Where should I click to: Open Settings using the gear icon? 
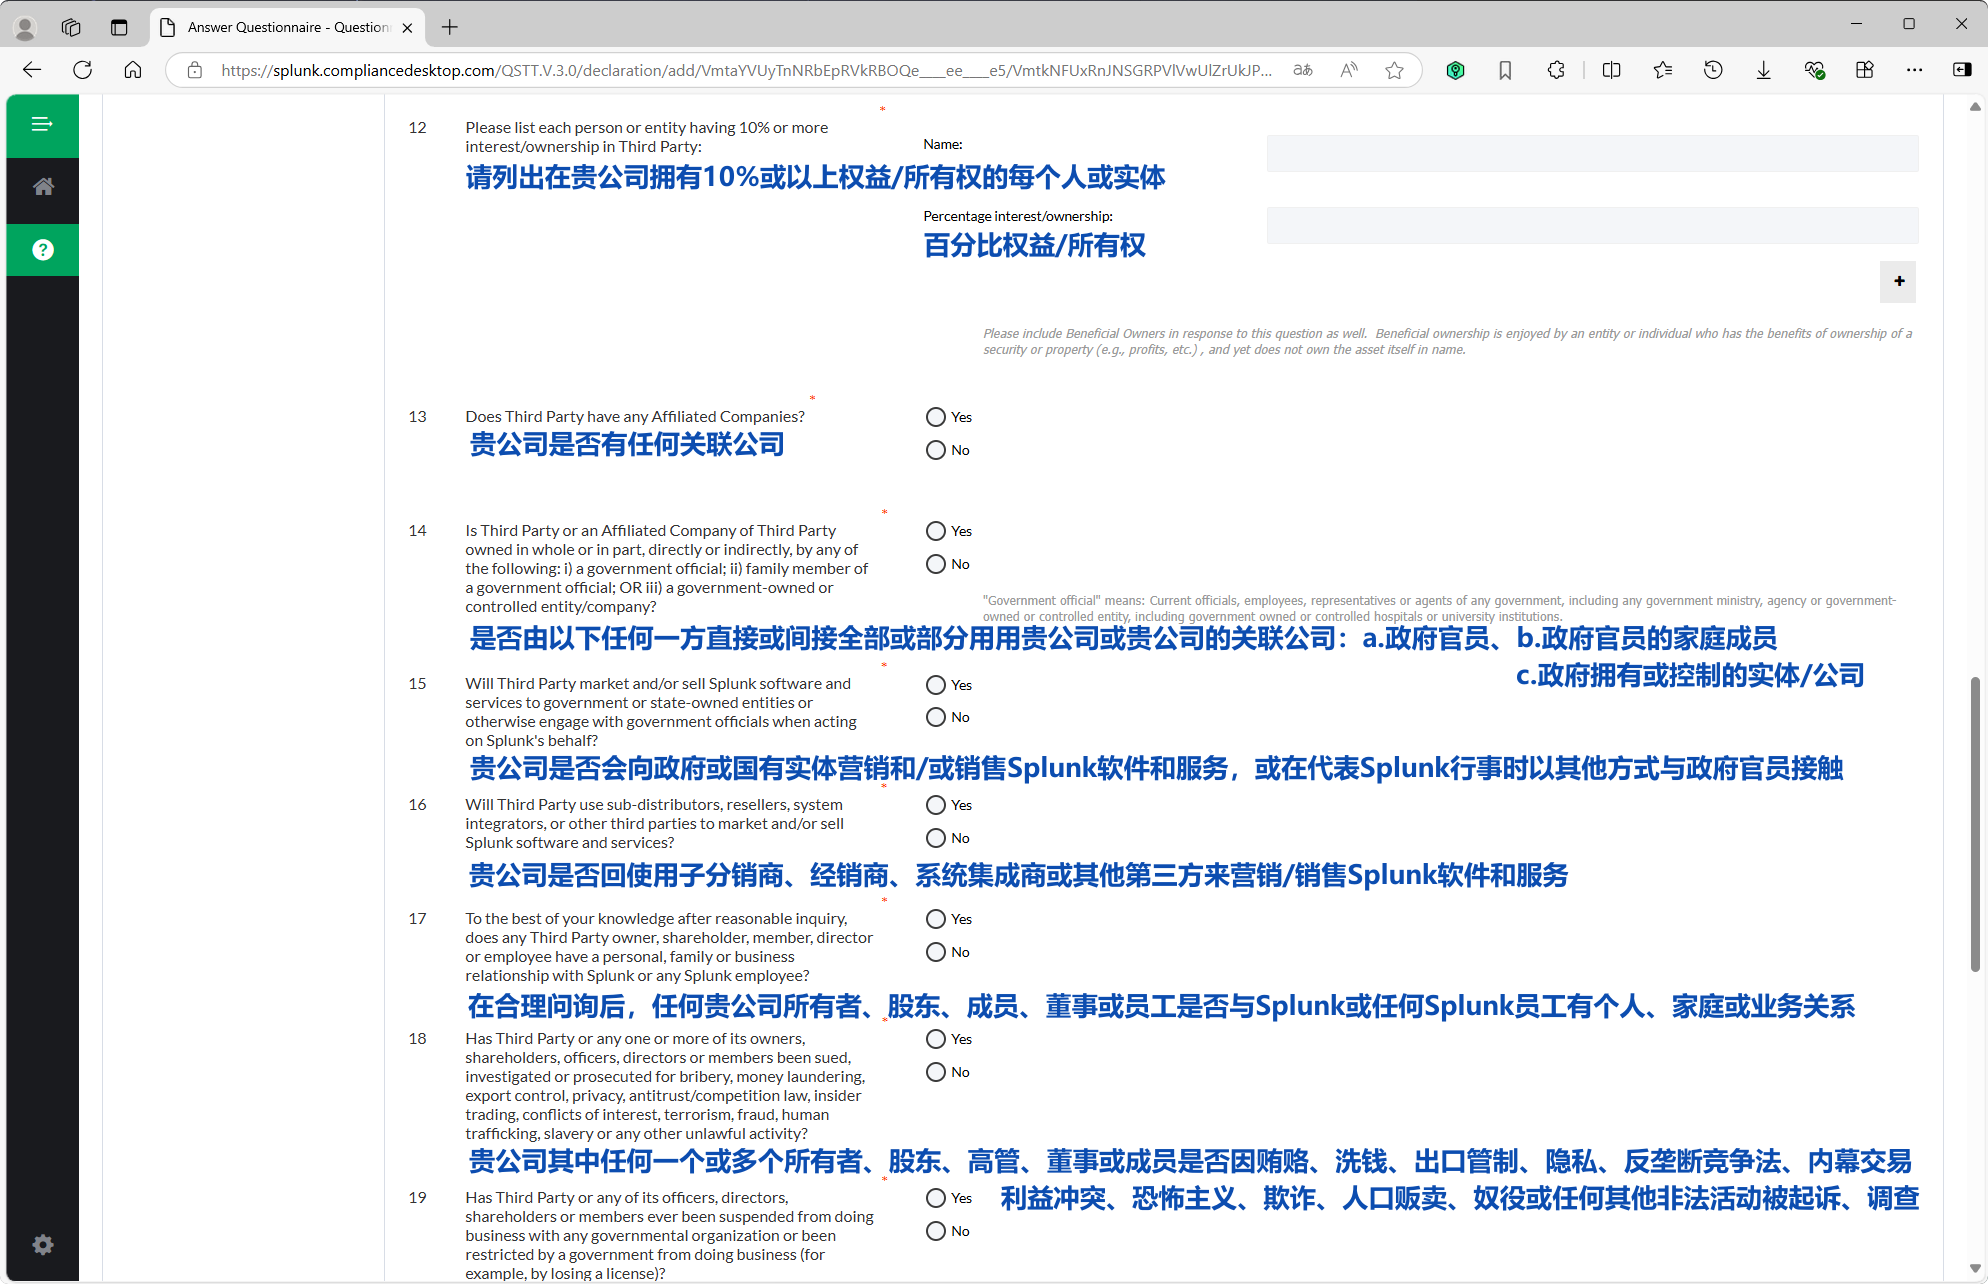[x=42, y=1244]
